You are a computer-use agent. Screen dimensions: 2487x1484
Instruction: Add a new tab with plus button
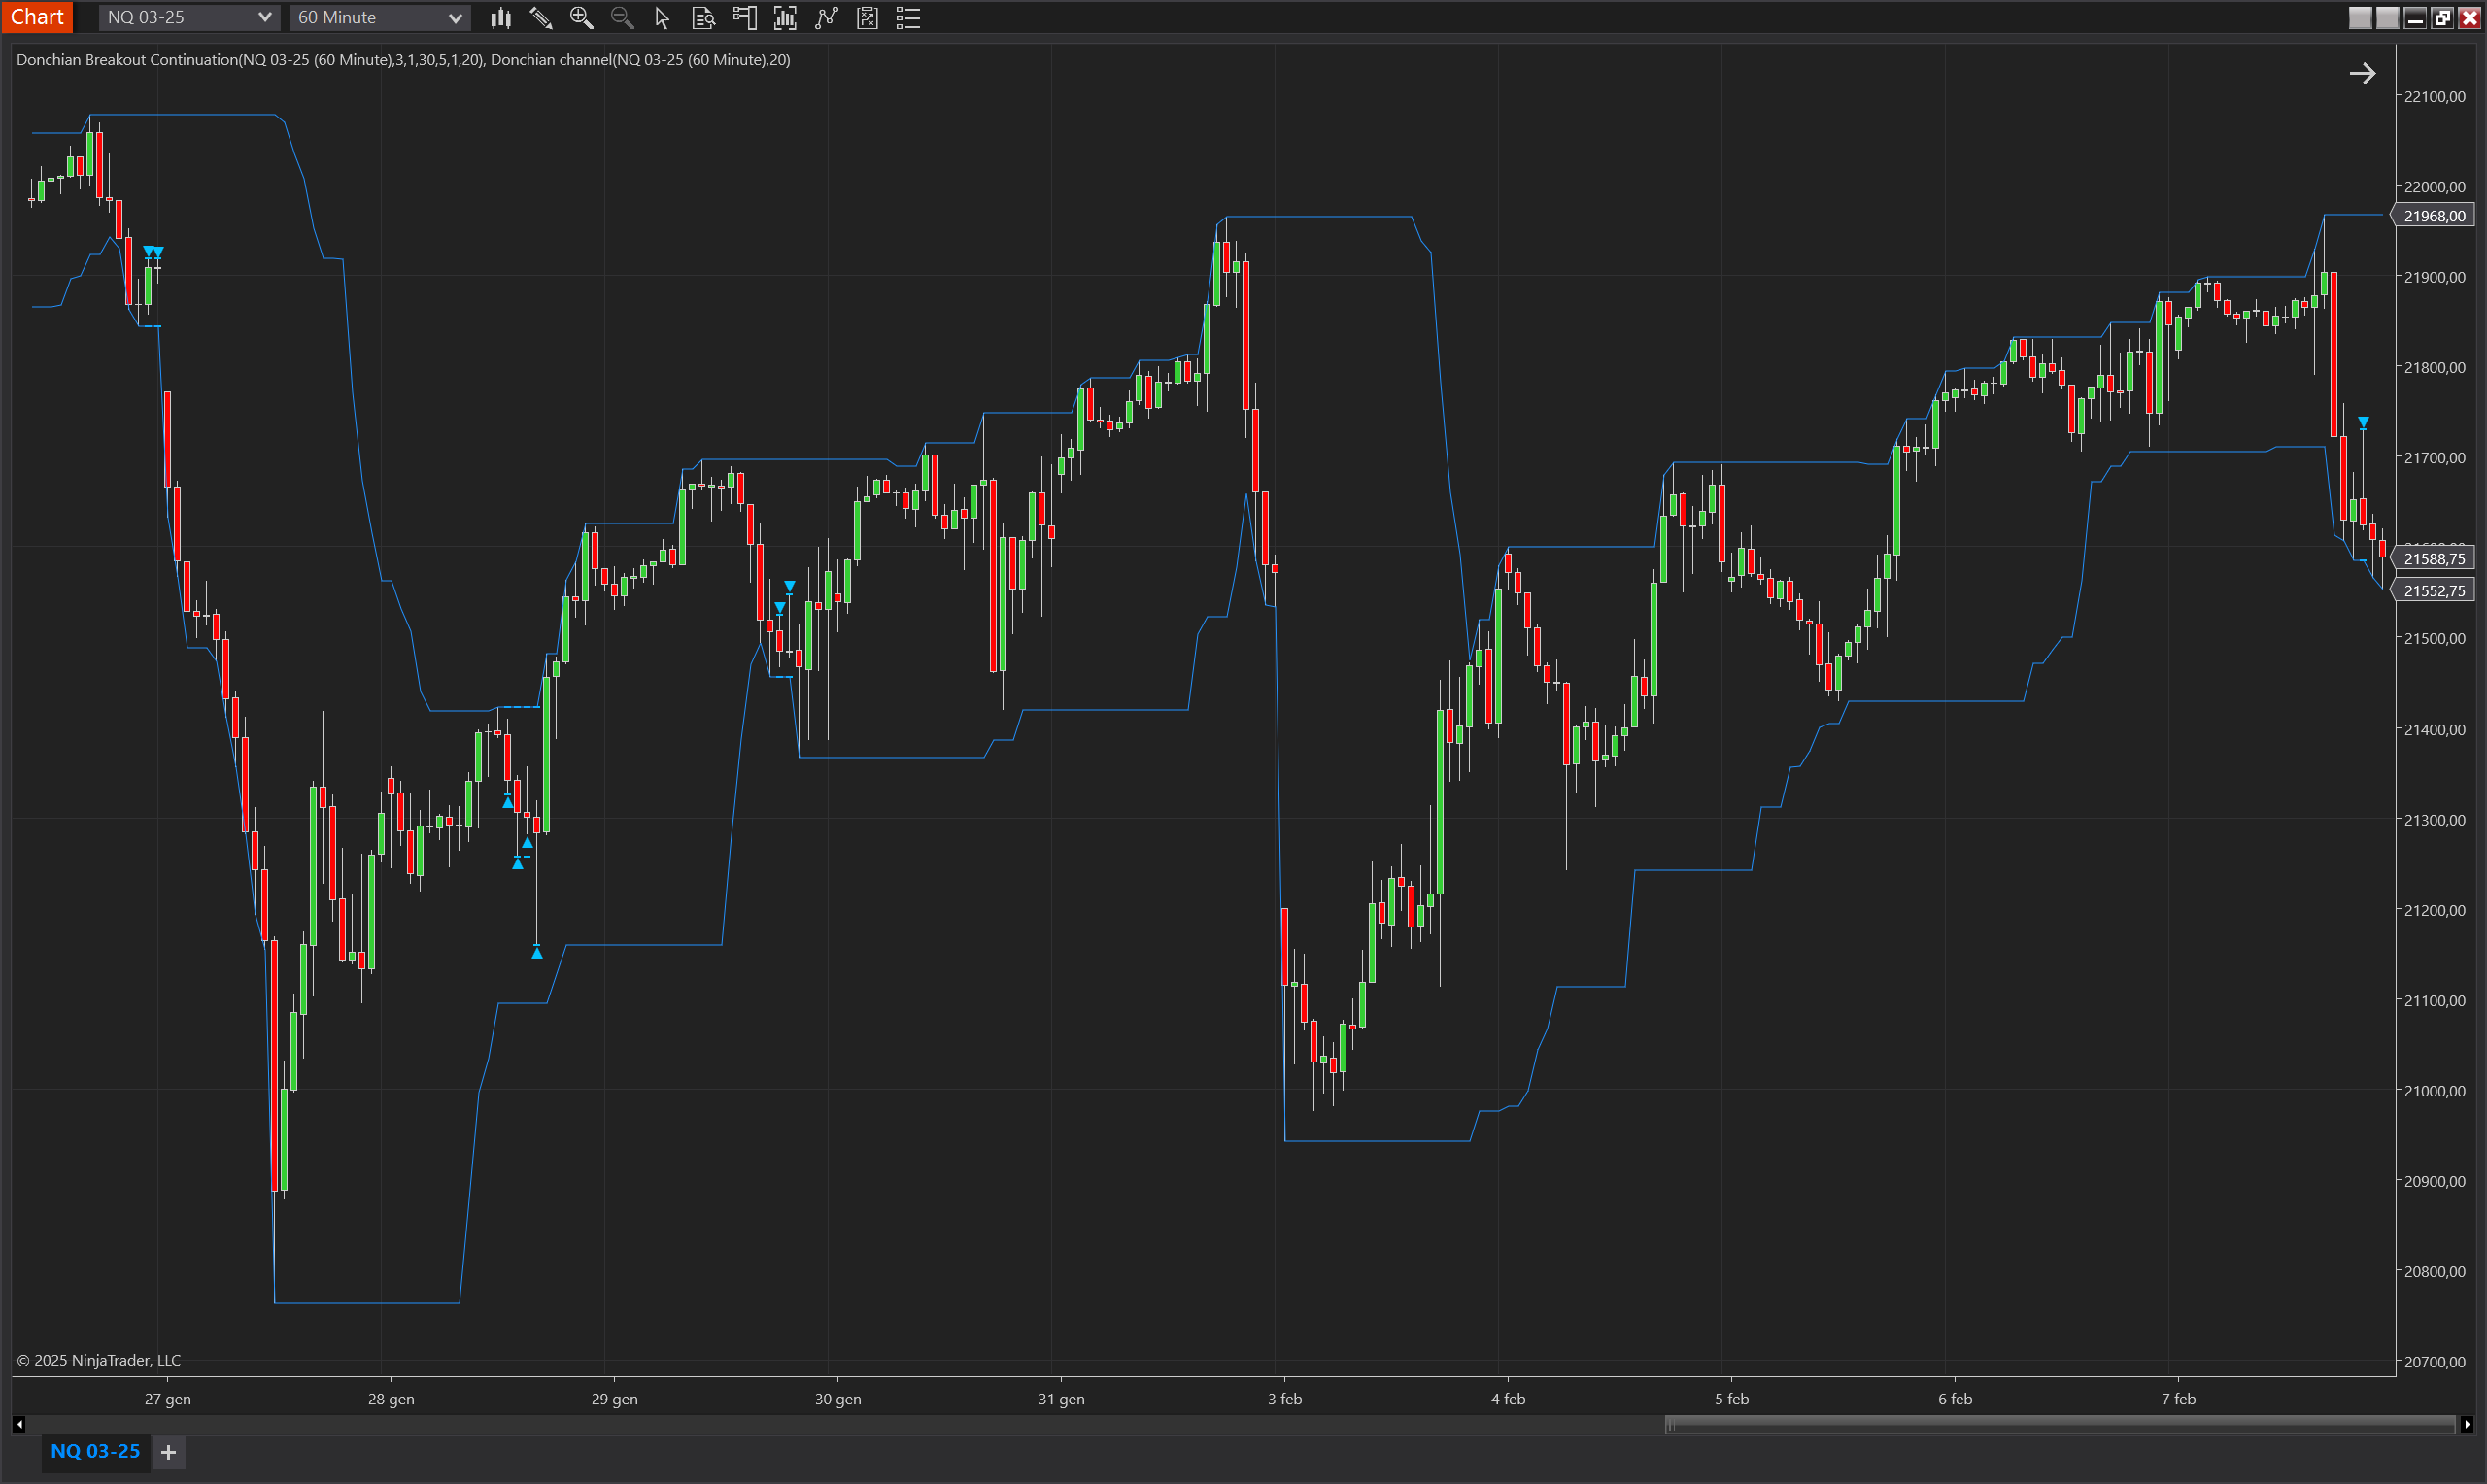pyautogui.click(x=169, y=1452)
